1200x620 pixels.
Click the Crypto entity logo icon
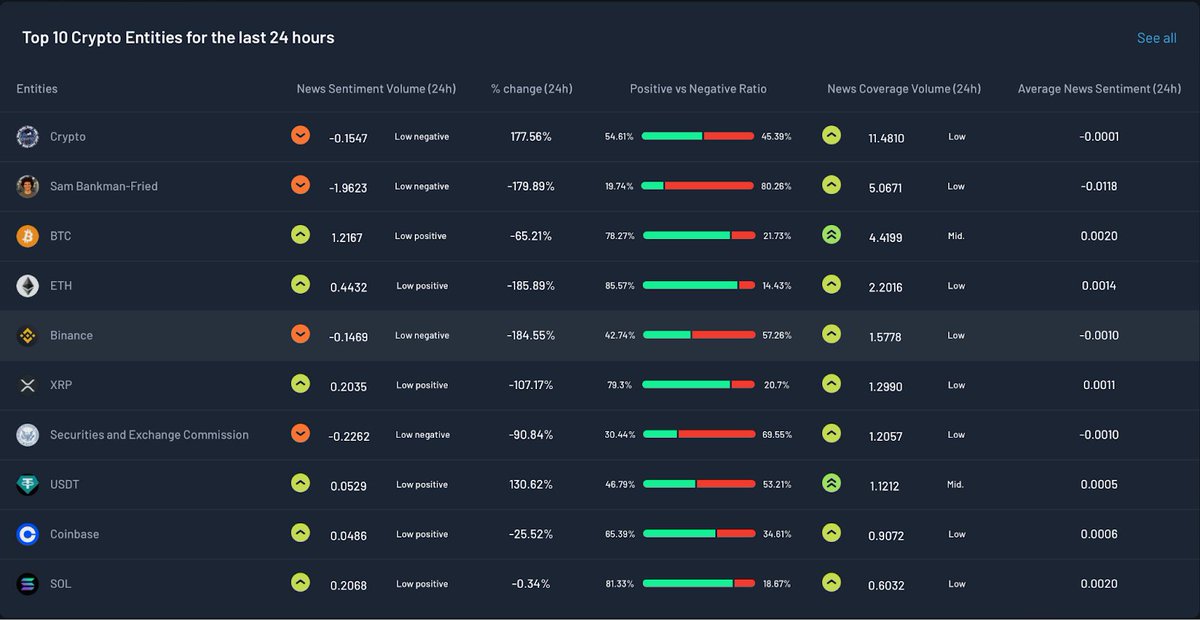[x=28, y=137]
